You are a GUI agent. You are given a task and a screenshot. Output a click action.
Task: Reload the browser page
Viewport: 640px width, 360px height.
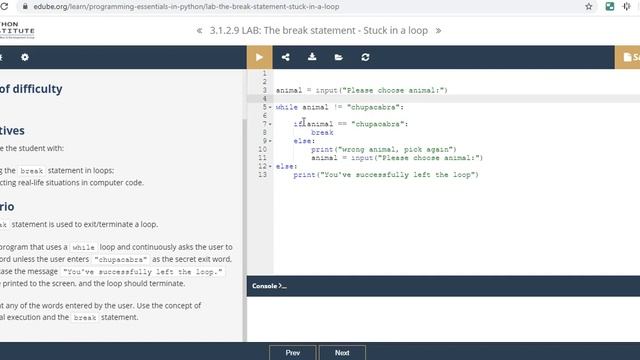coord(4,7)
